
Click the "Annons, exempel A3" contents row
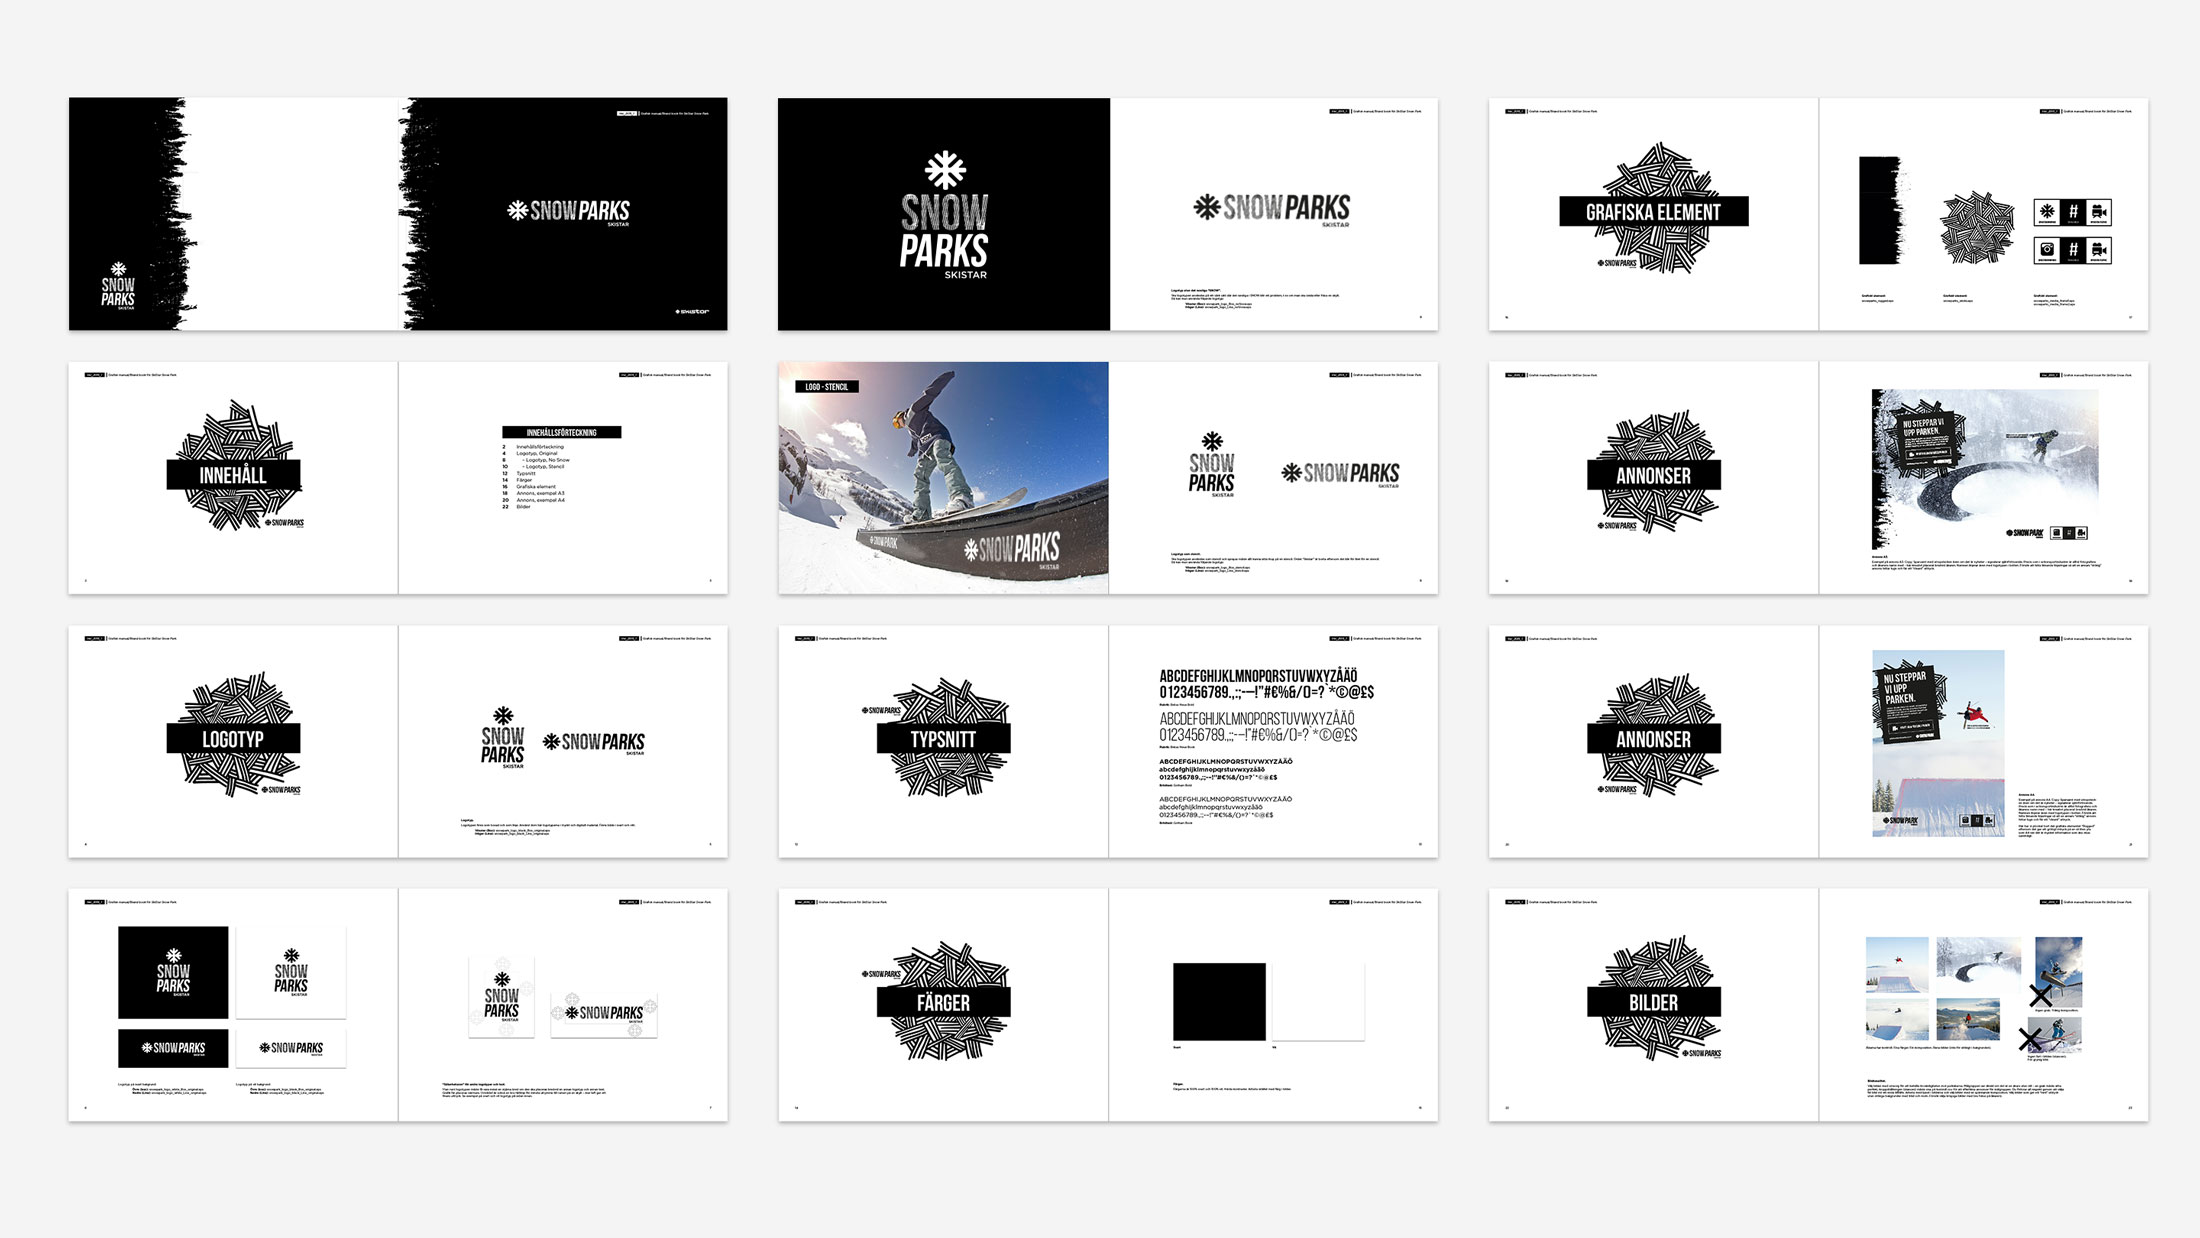coord(534,493)
